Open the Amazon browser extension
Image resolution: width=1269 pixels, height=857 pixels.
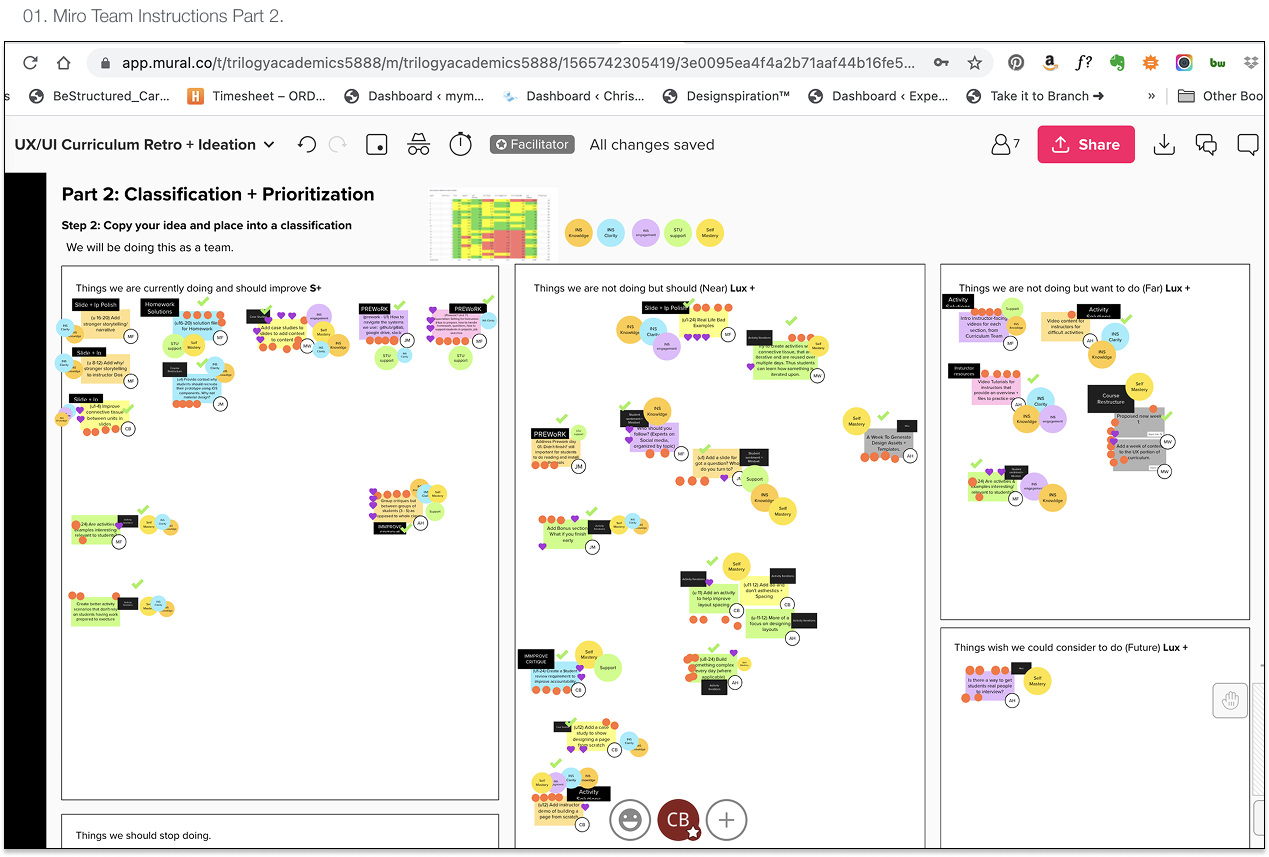(x=1049, y=63)
